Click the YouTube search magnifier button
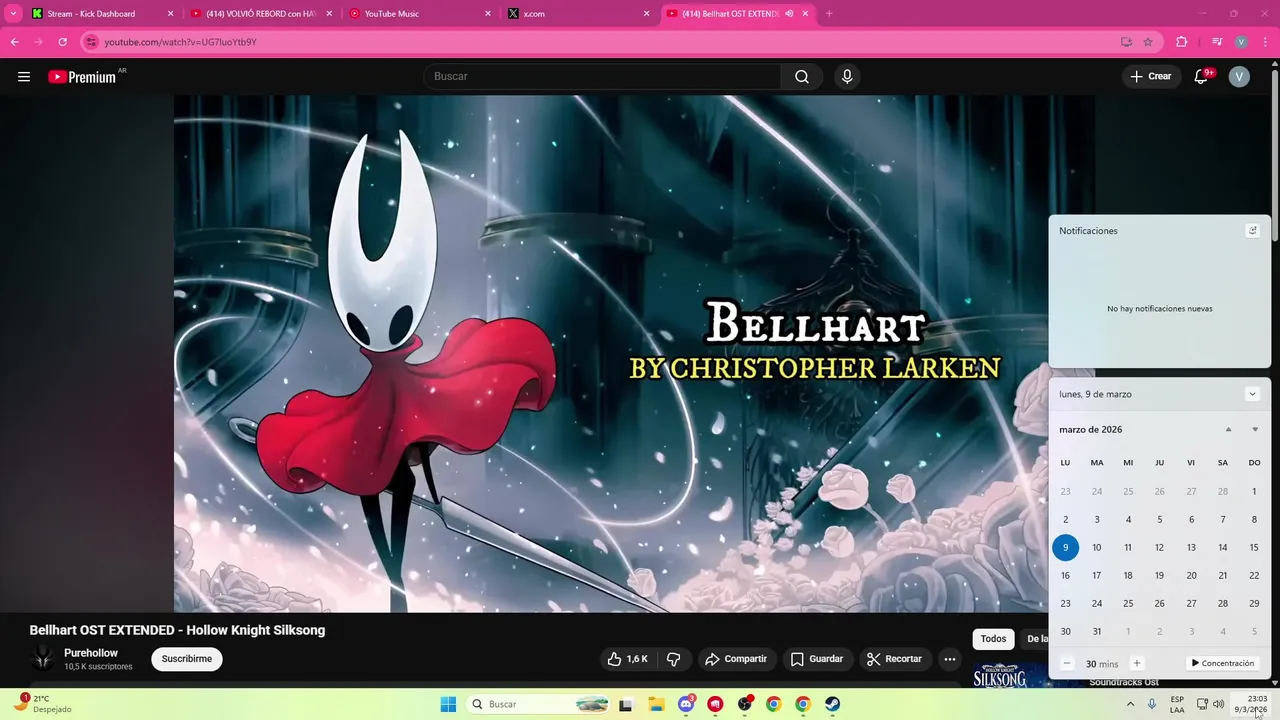This screenshot has height=720, width=1280. click(802, 77)
